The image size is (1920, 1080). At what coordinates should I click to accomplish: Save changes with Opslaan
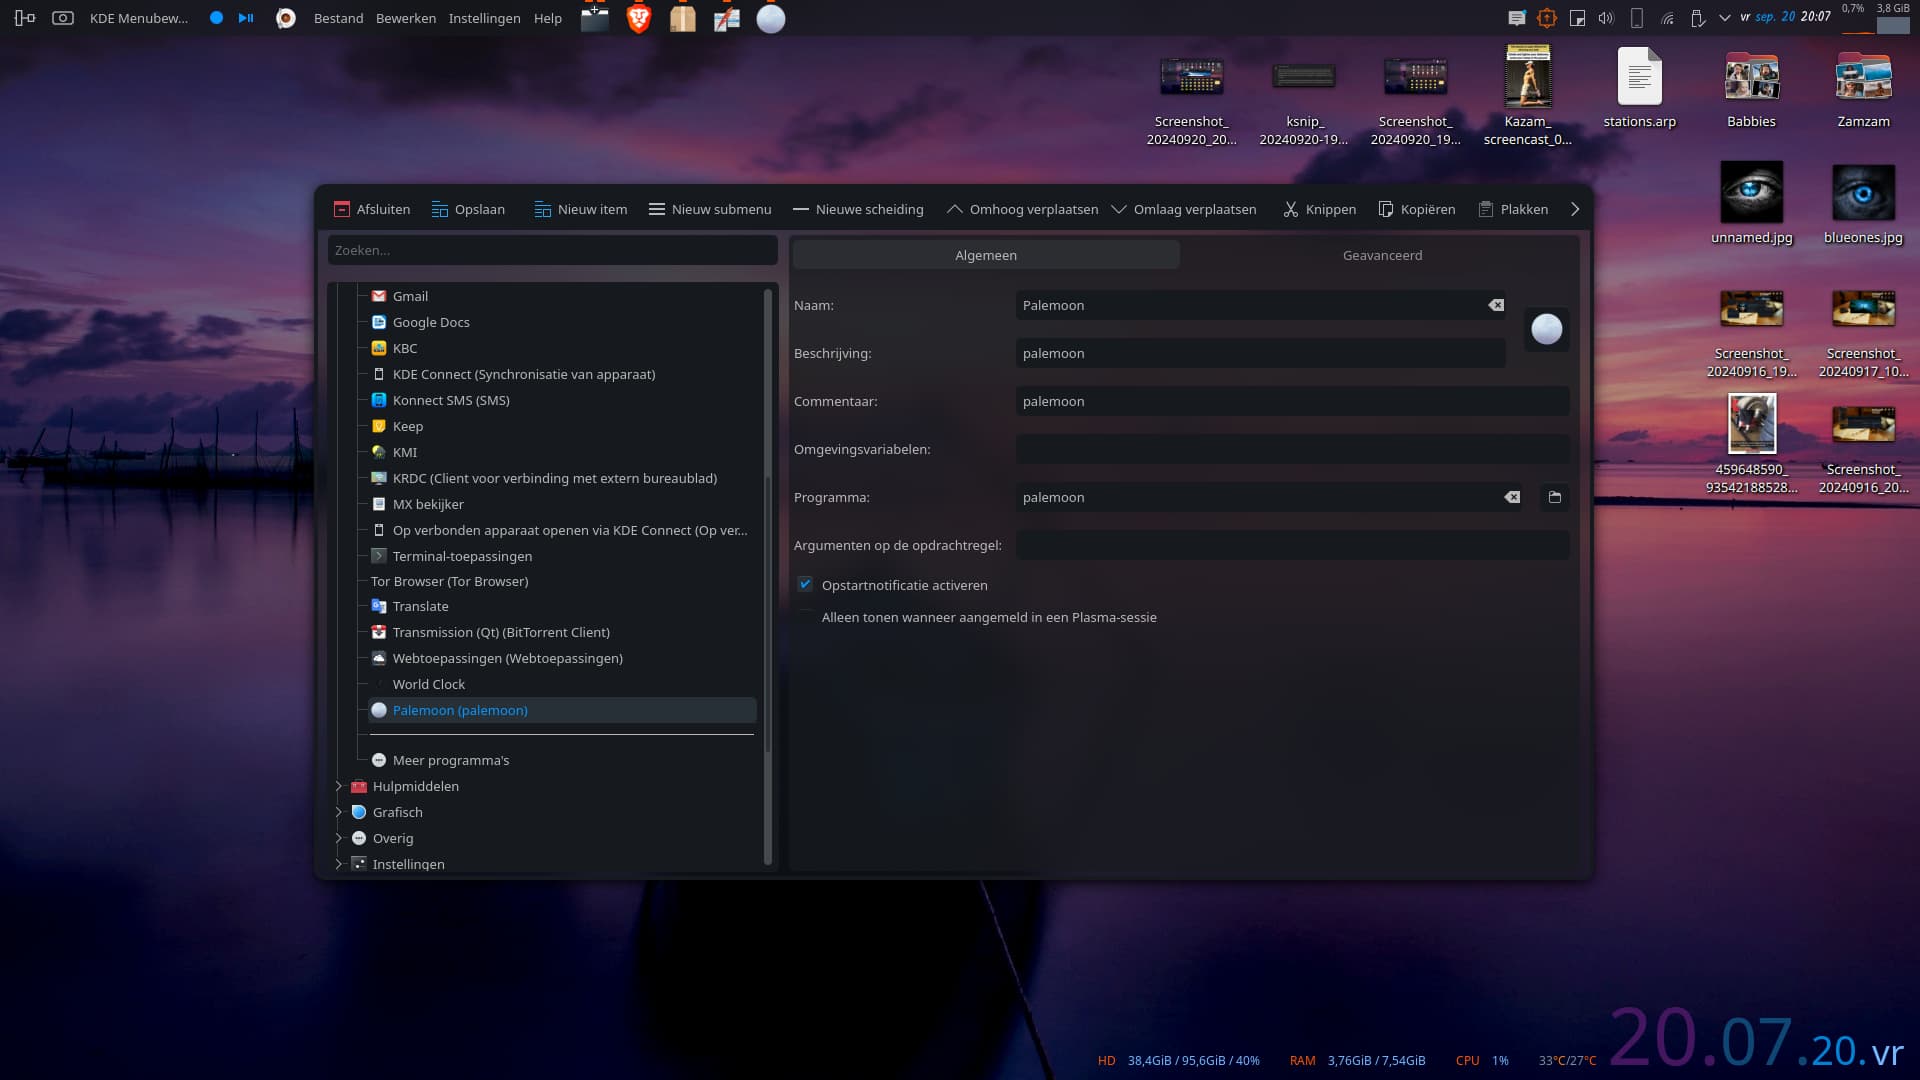tap(468, 209)
